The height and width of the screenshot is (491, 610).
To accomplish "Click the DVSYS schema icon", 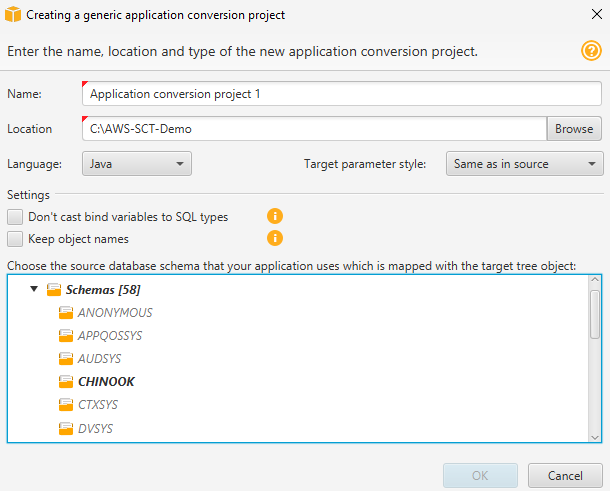I will click(67, 428).
